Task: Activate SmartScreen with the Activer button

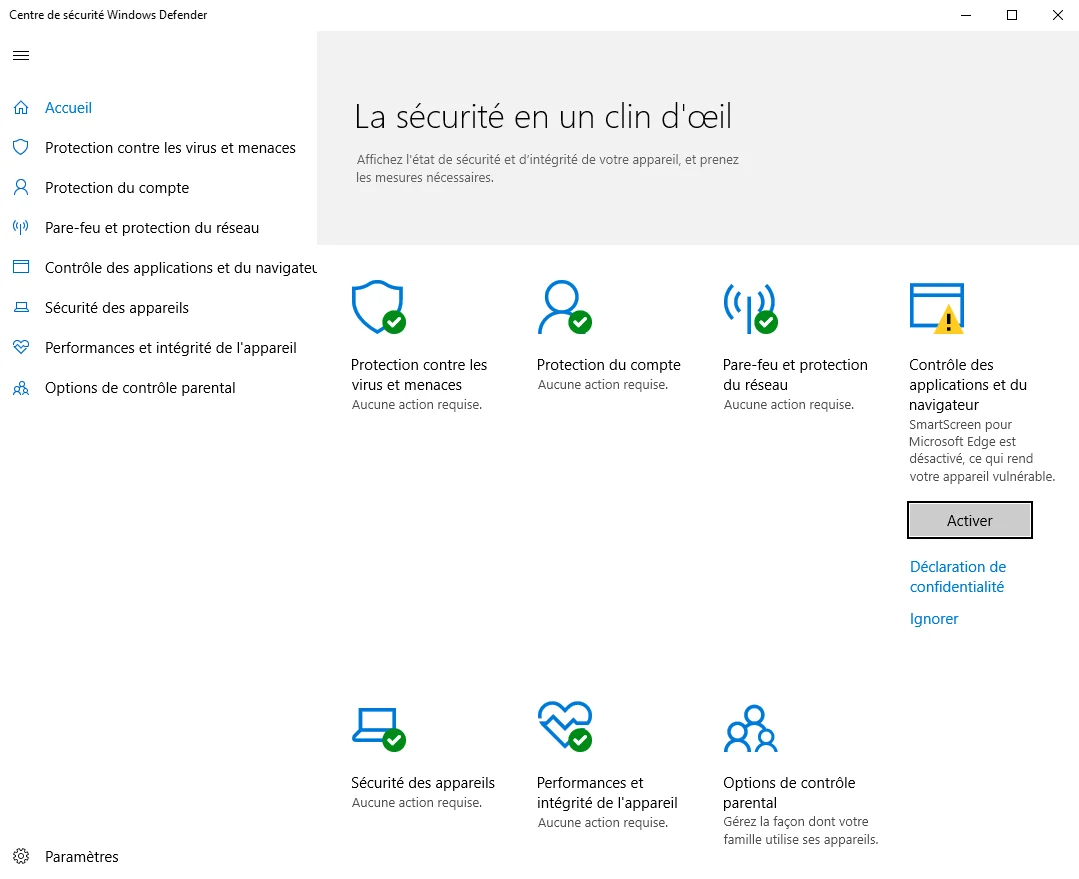Action: (x=969, y=520)
